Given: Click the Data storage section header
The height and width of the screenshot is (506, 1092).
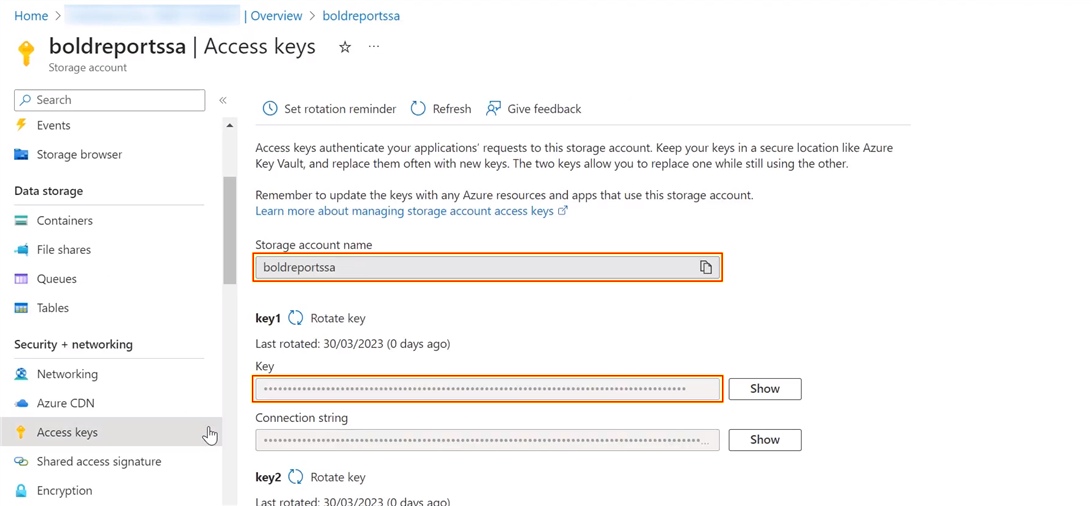Looking at the screenshot, I should (x=48, y=191).
